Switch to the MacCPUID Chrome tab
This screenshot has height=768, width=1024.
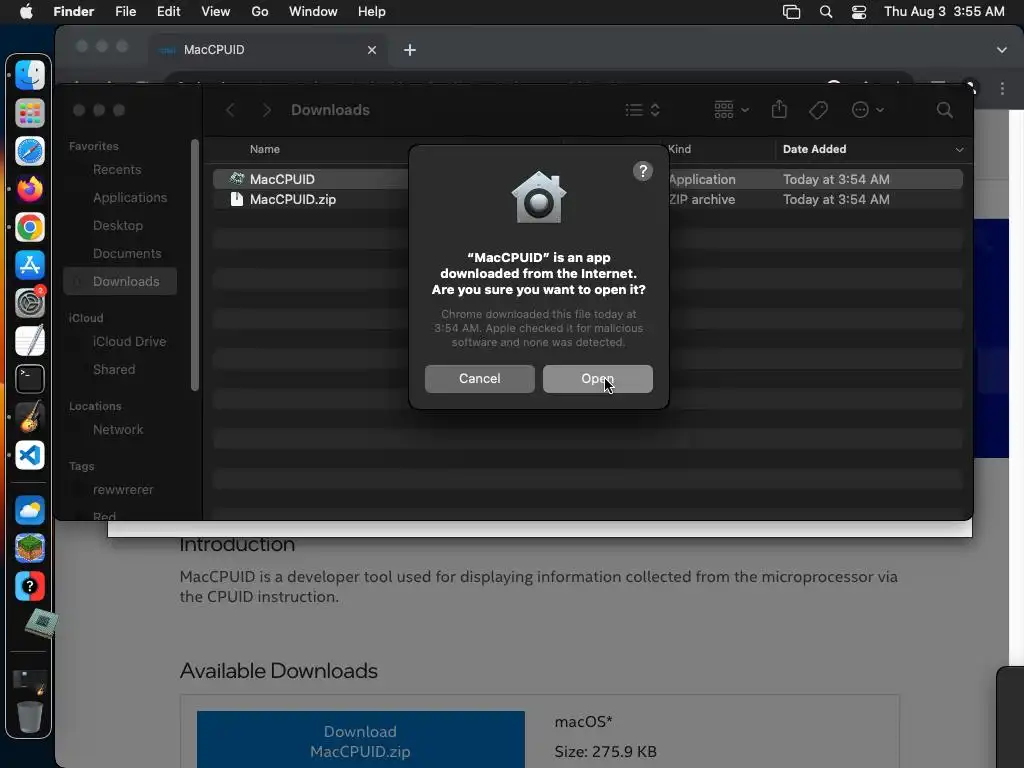pos(268,50)
